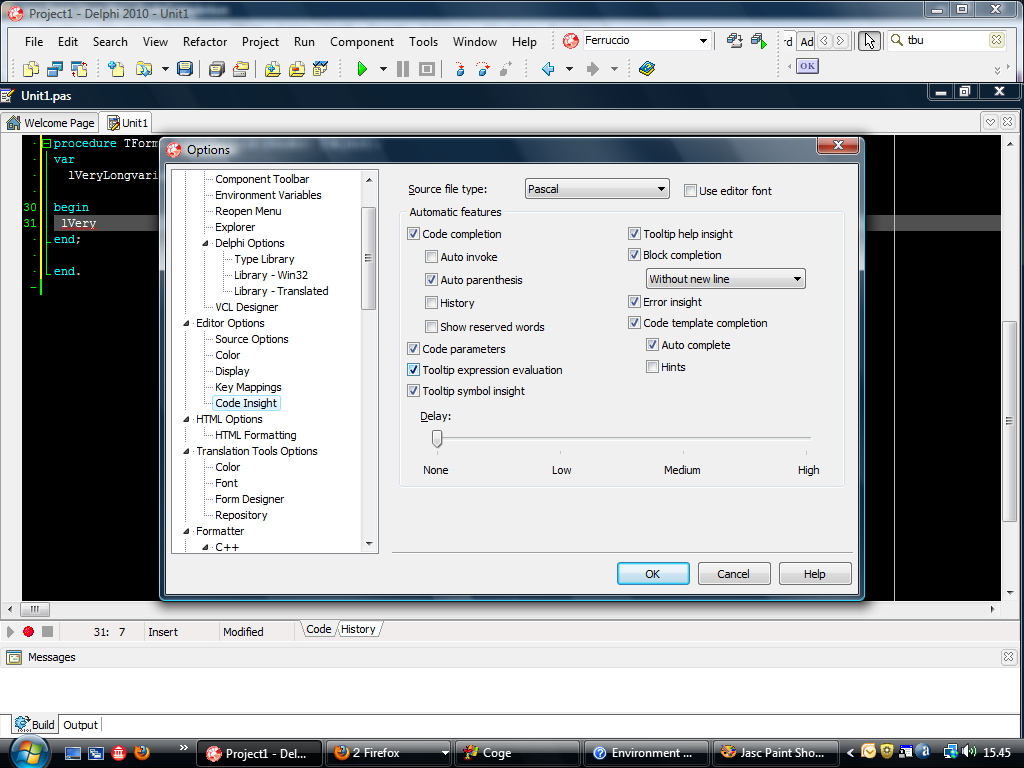Collapse the Editor Options tree node
This screenshot has height=768, width=1024.
click(185, 323)
